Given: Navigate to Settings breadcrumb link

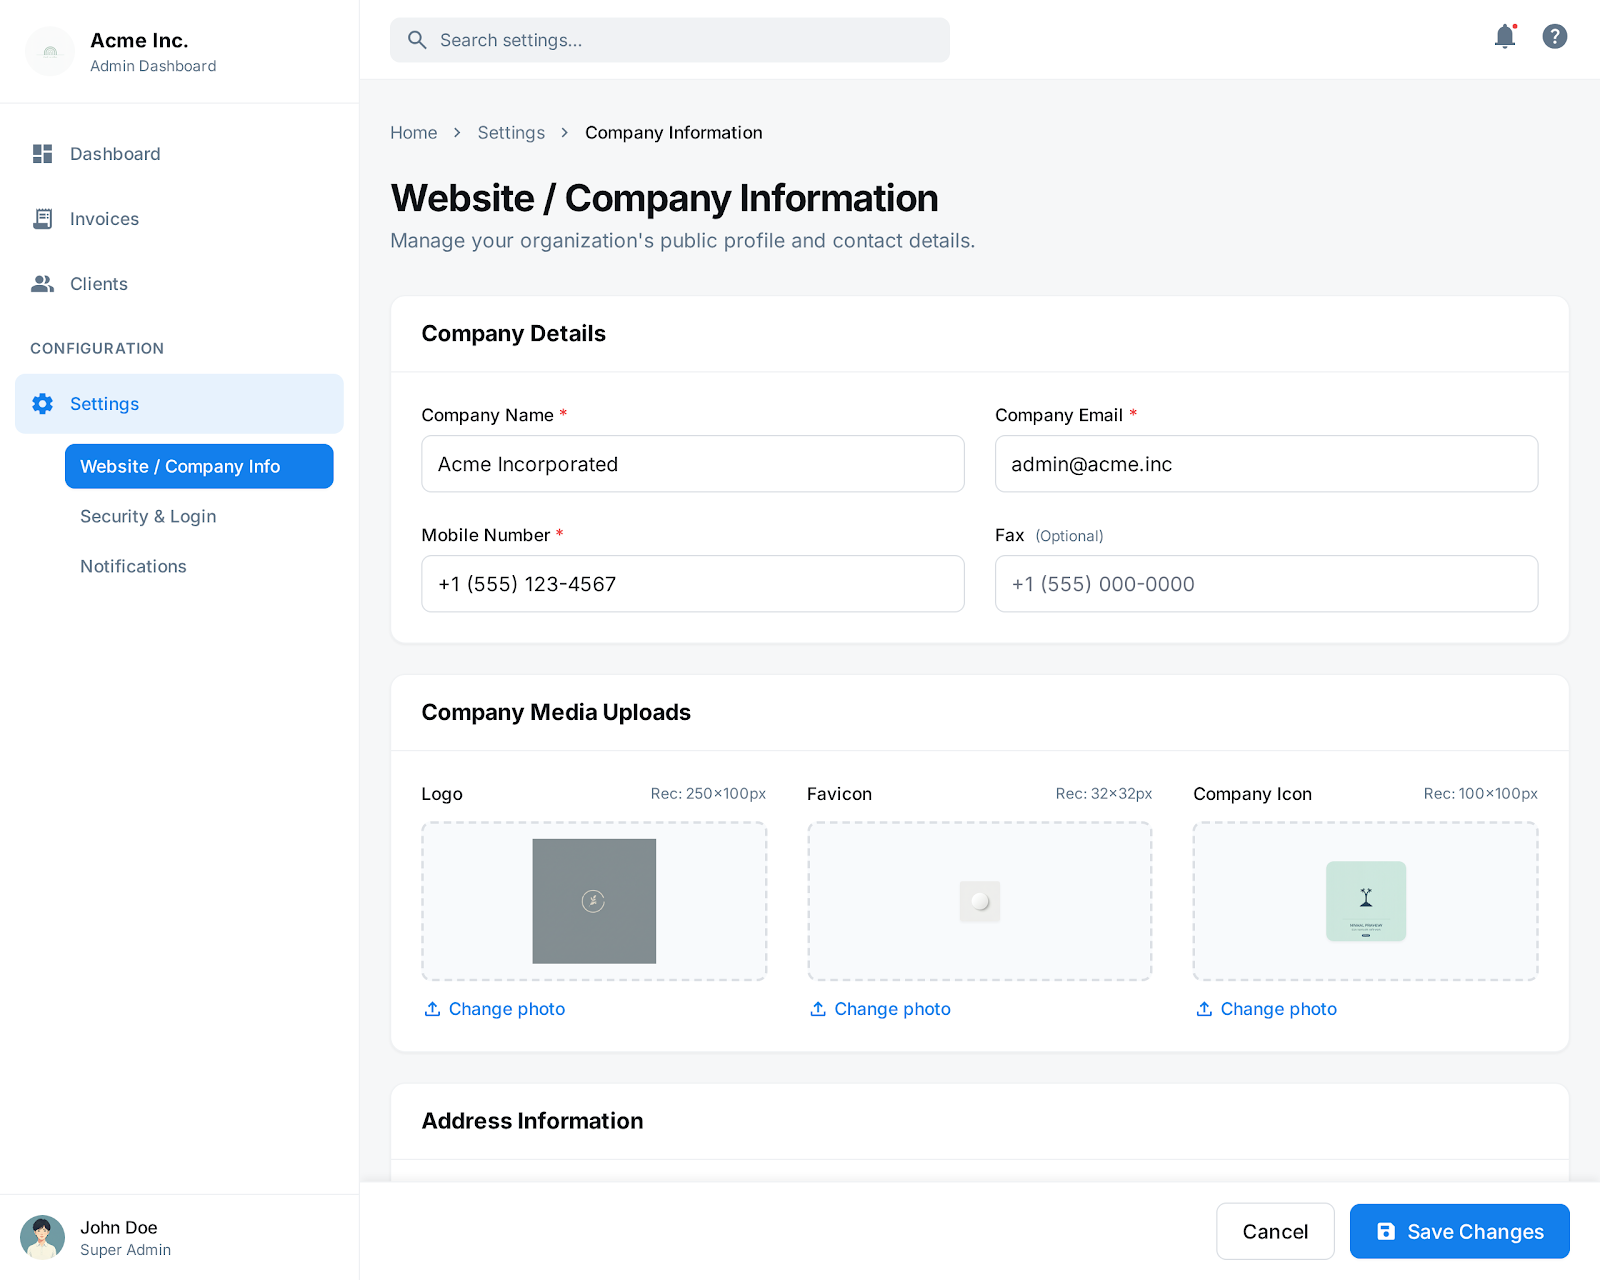Looking at the screenshot, I should pos(511,133).
